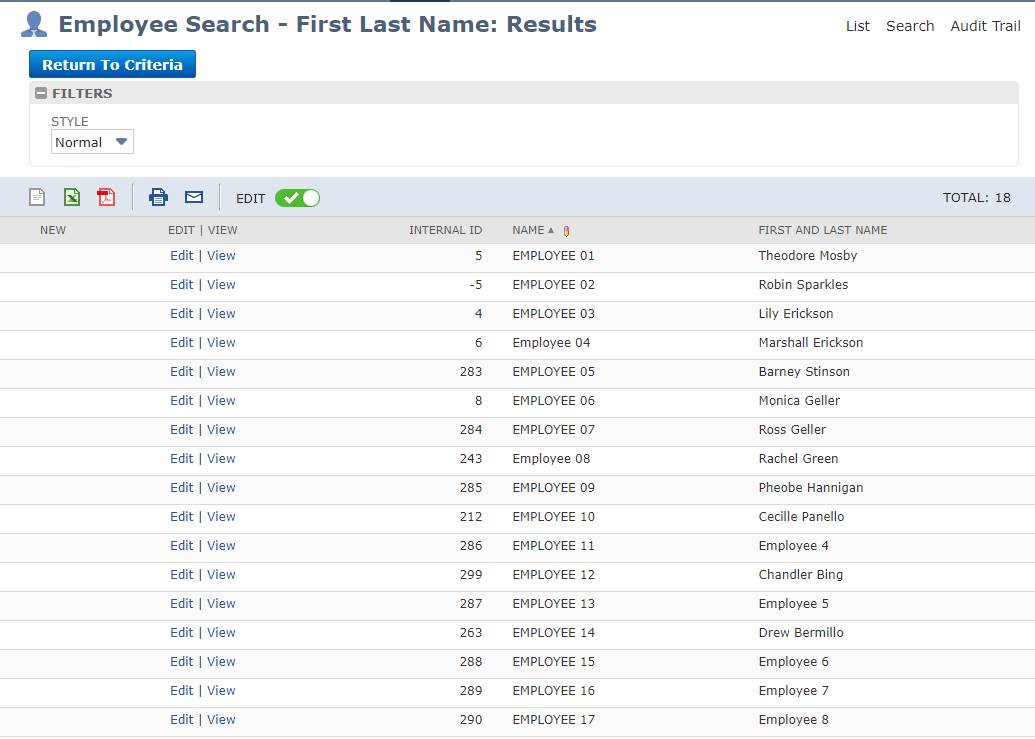The width and height of the screenshot is (1035, 739).
Task: Edit the EMPLOYEE 10 record
Action: pos(182,517)
